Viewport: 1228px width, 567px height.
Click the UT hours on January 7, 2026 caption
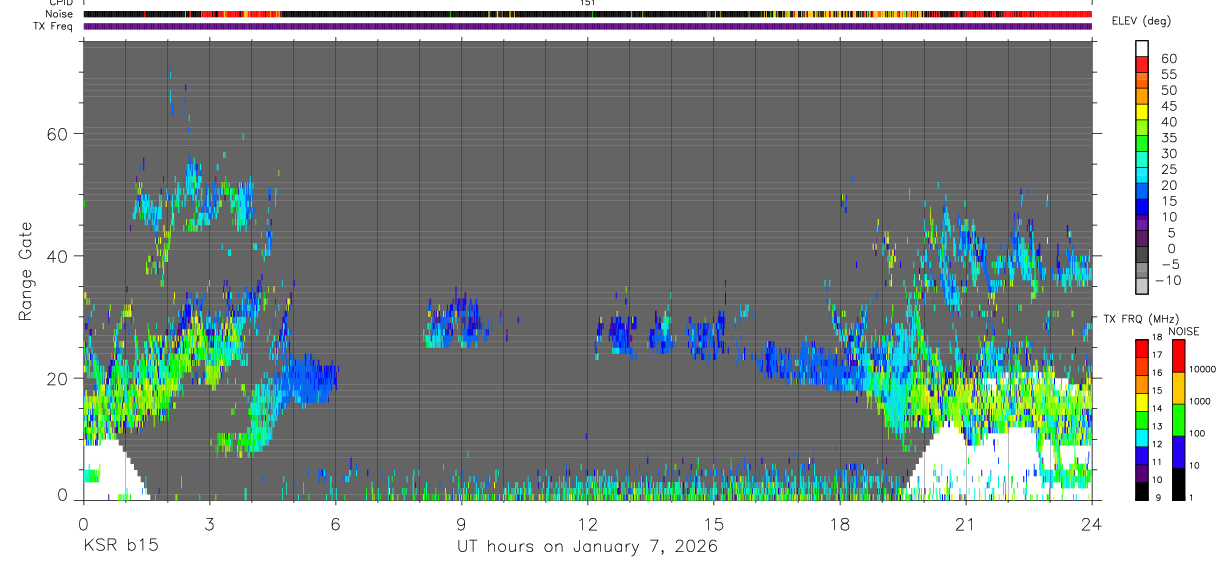click(587, 546)
